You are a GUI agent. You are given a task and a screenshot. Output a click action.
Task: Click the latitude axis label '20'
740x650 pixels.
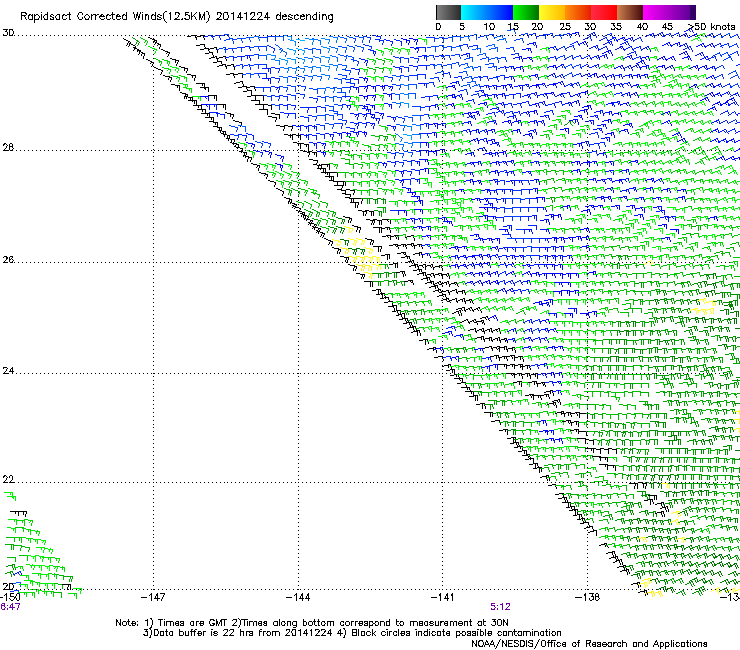8,586
